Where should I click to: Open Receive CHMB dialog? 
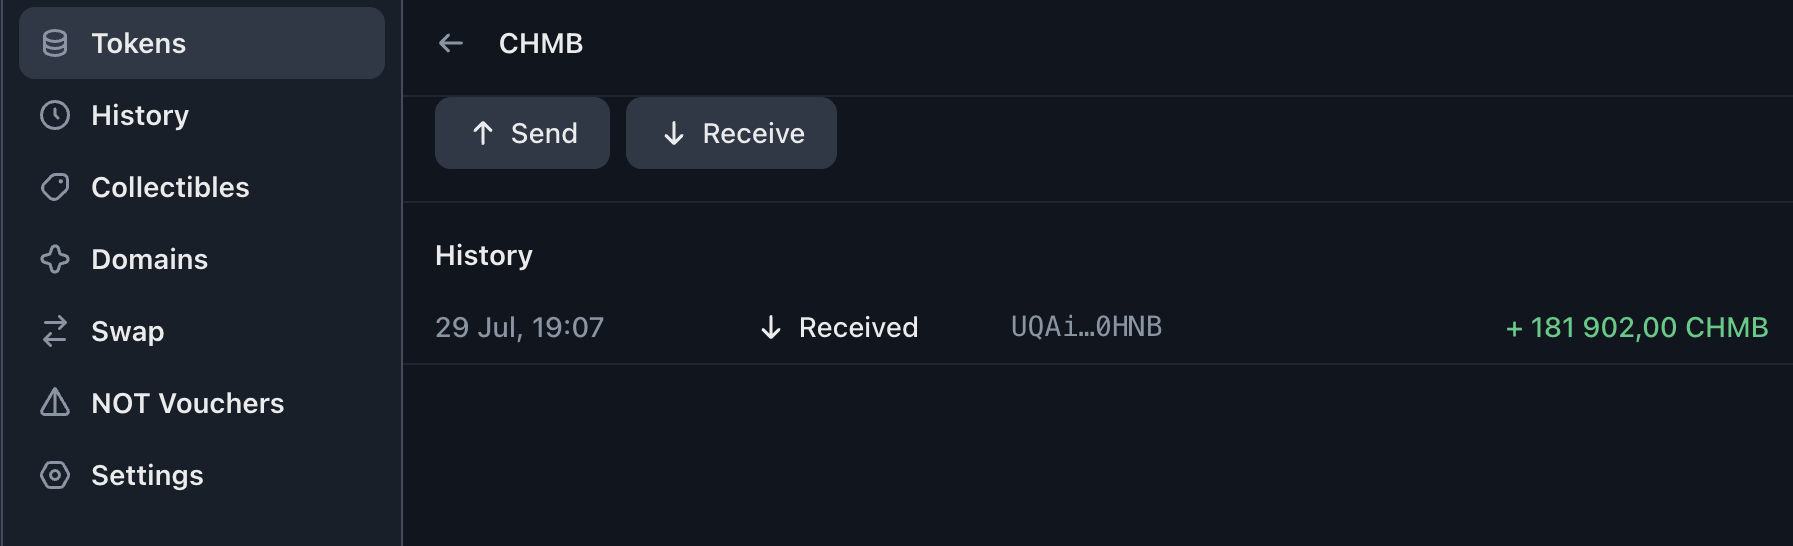click(x=731, y=133)
